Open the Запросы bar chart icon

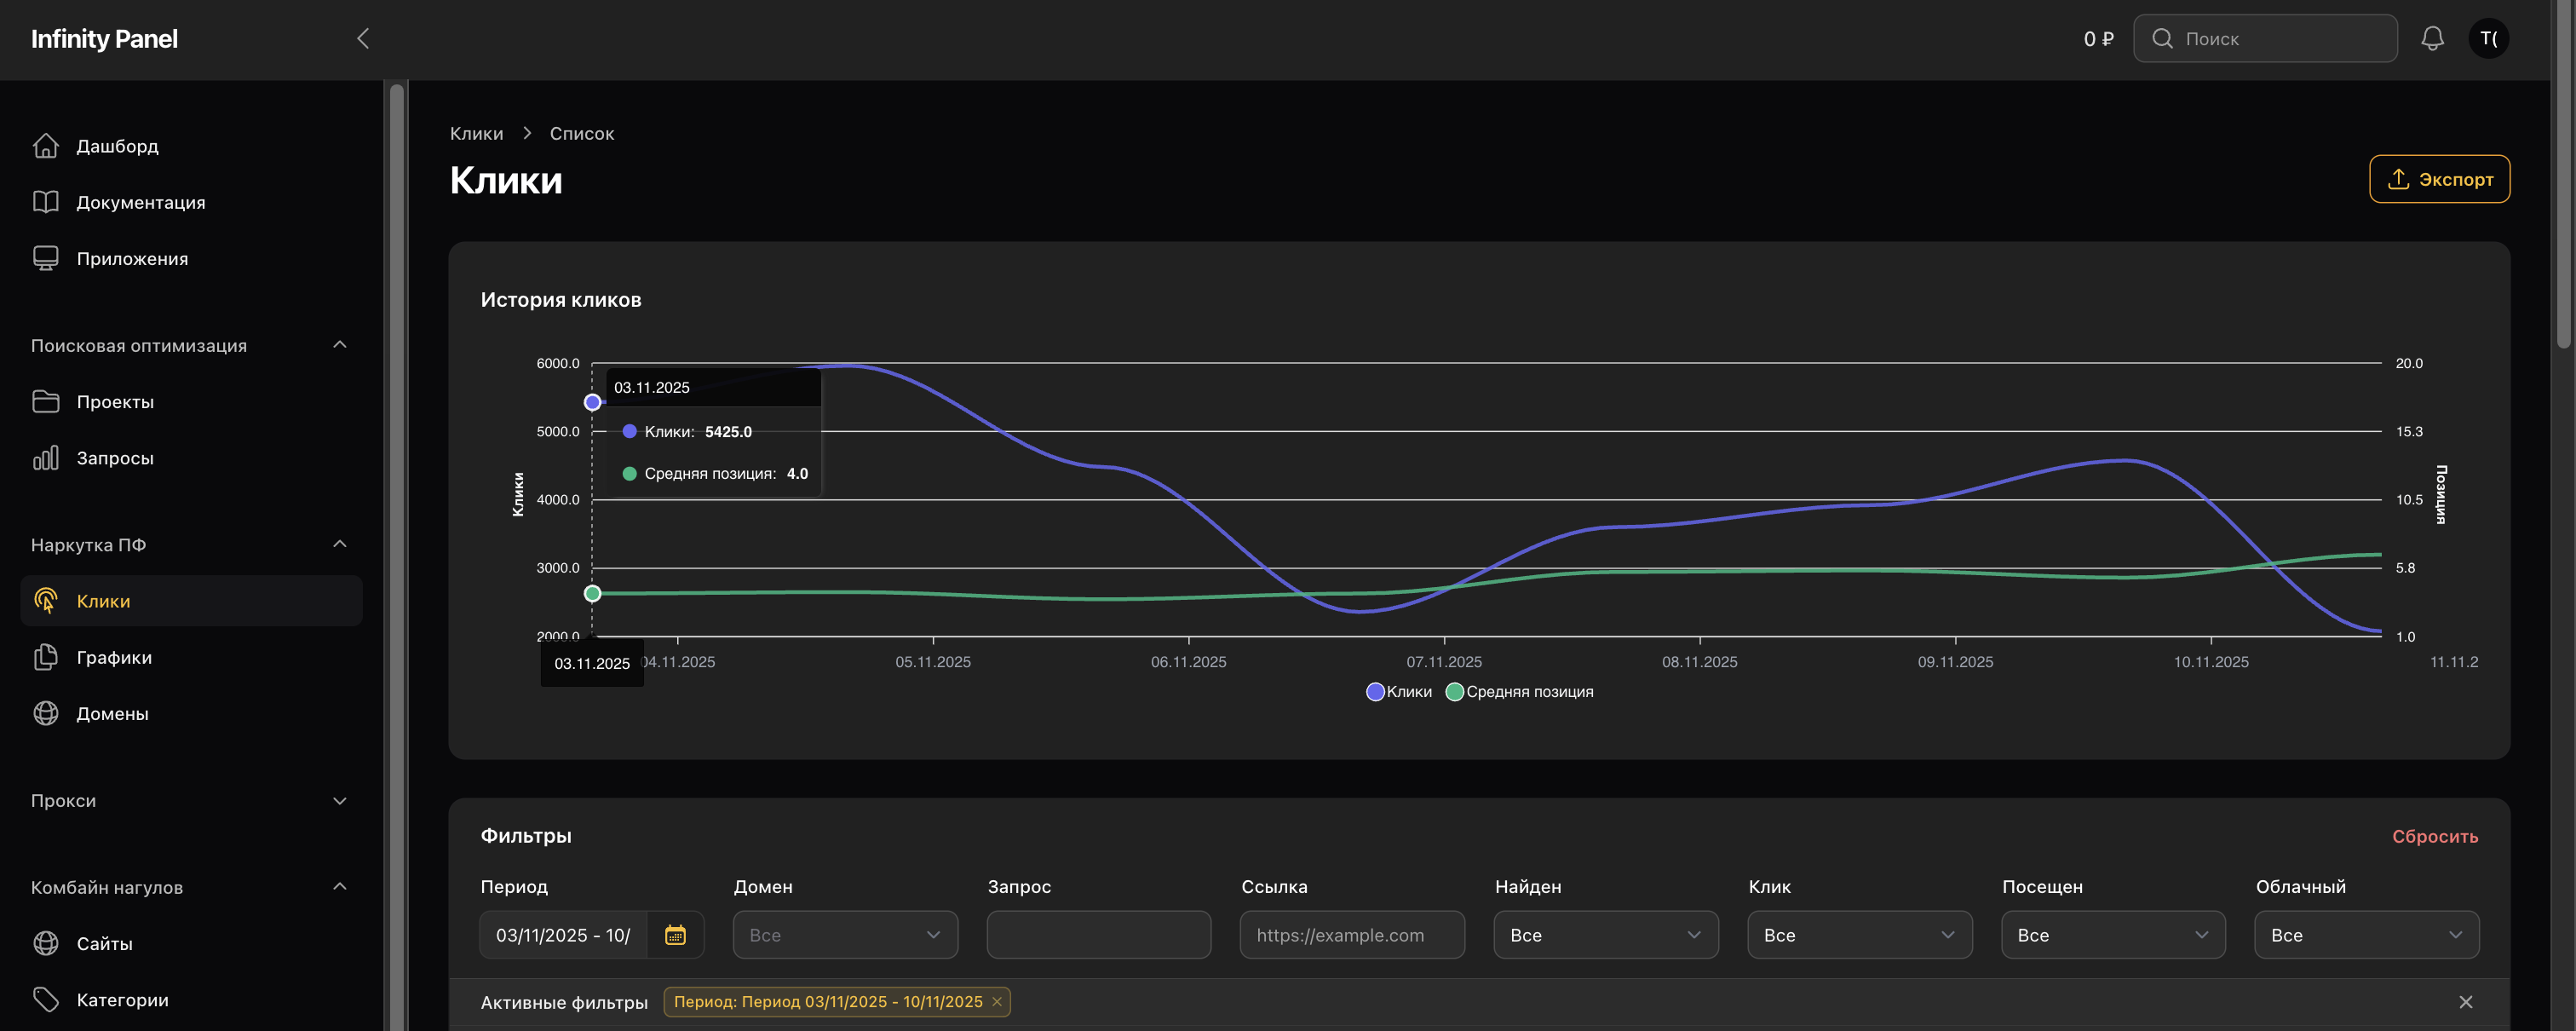point(46,458)
